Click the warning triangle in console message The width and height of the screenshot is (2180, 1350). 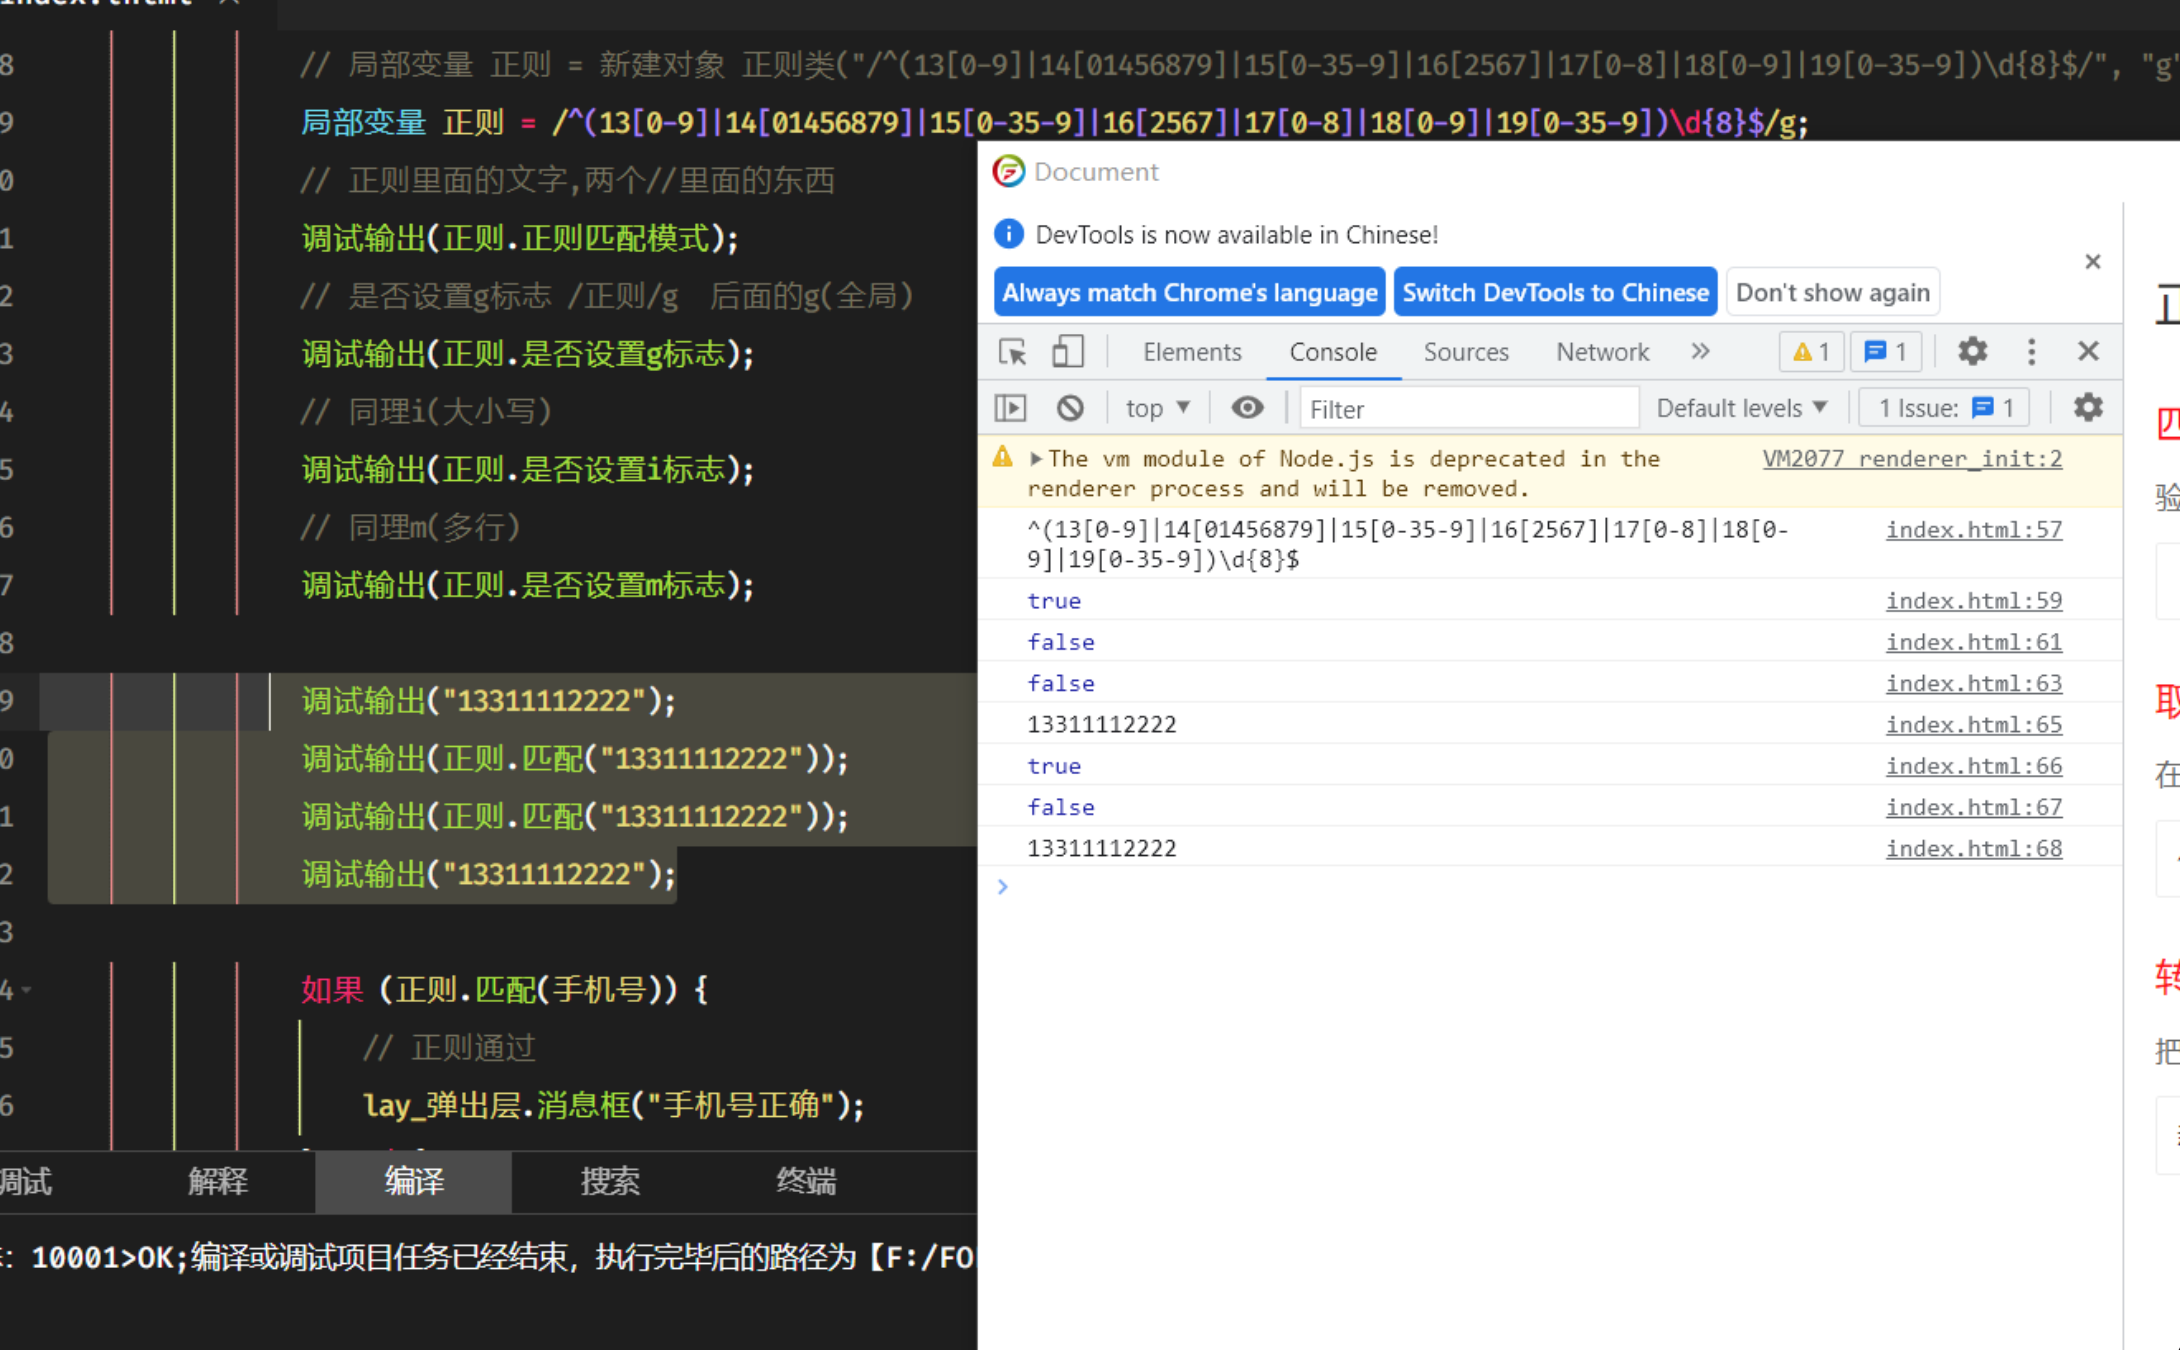1003,457
